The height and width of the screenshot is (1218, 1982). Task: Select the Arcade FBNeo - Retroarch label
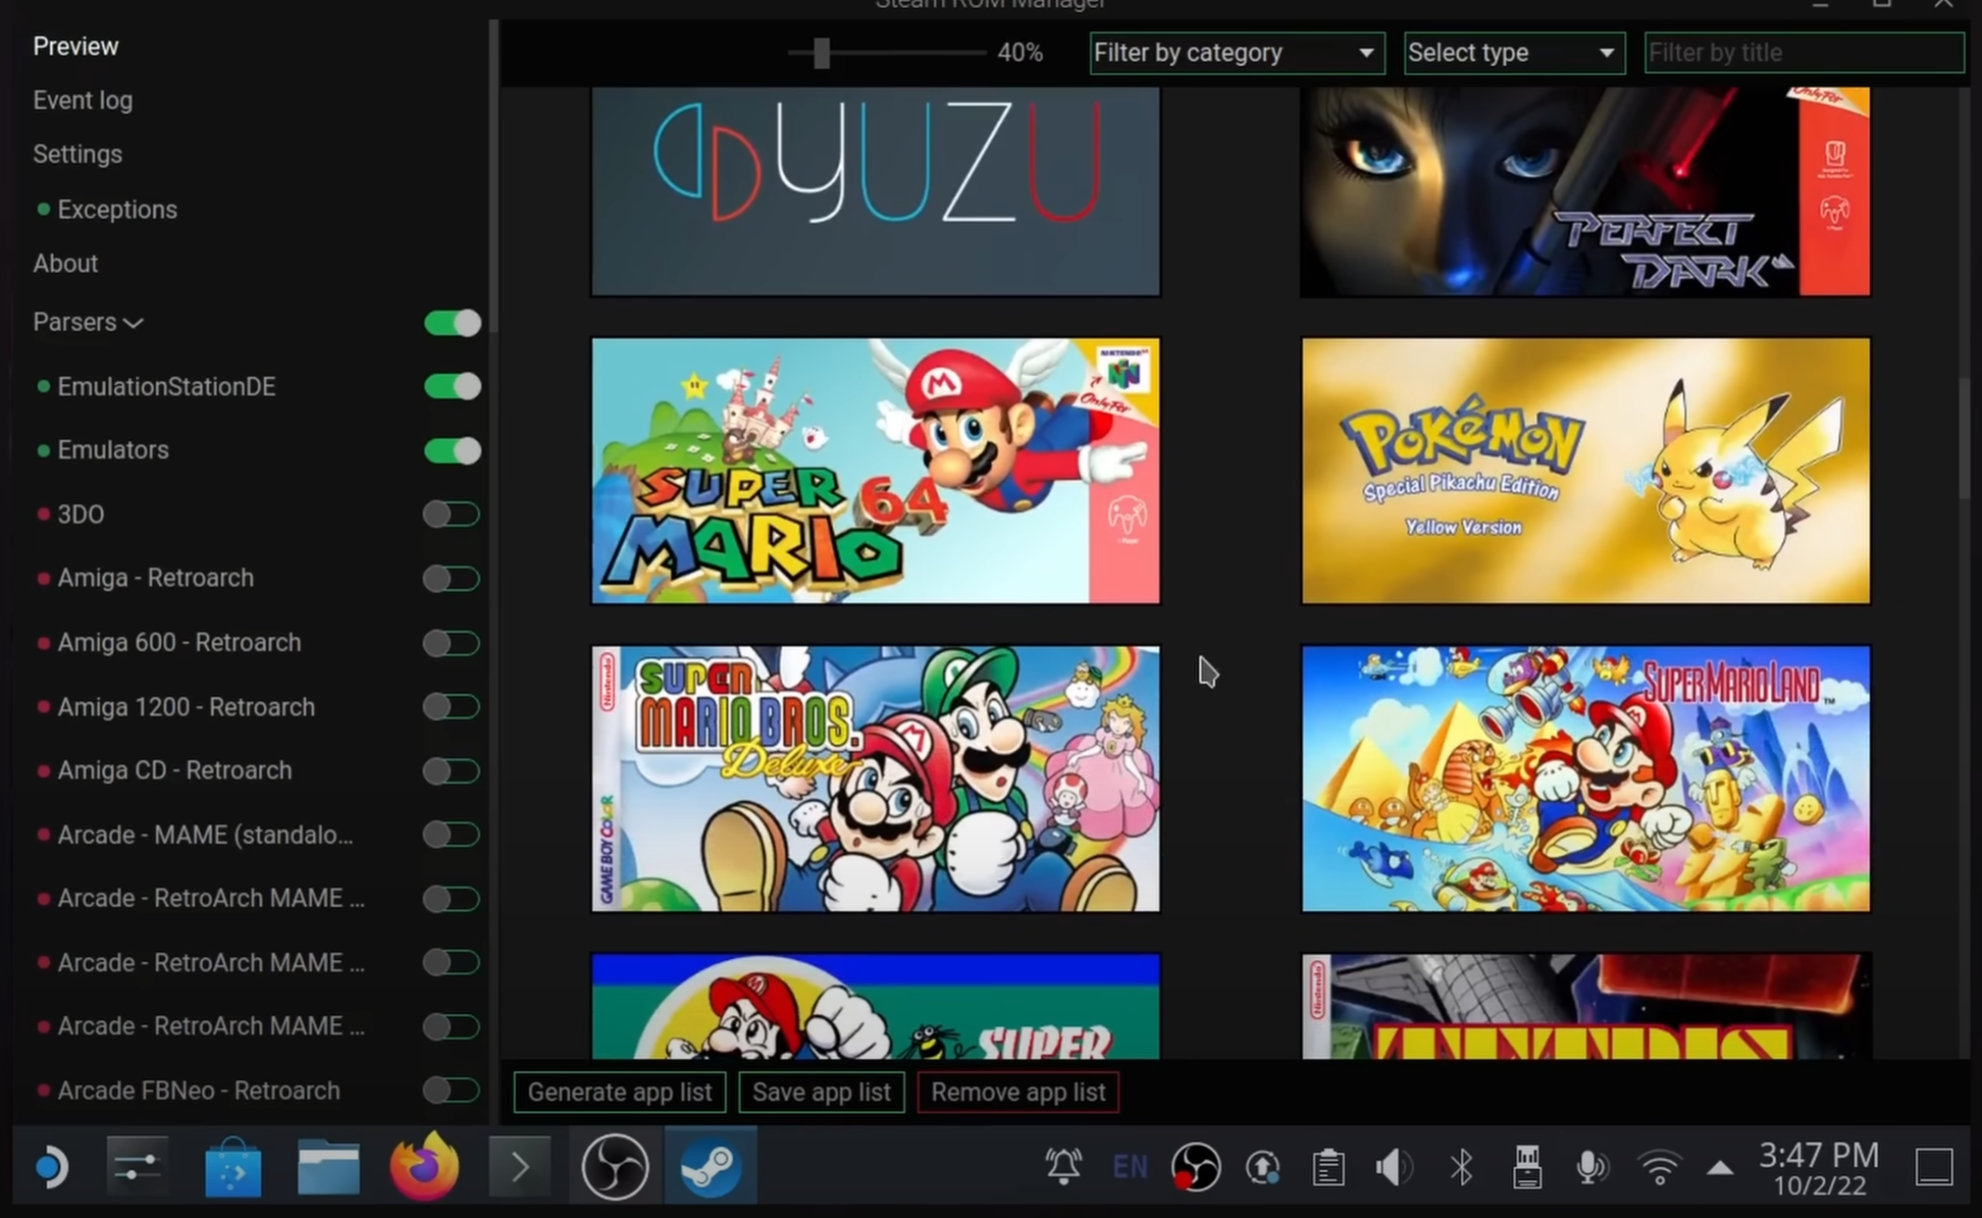click(x=198, y=1090)
